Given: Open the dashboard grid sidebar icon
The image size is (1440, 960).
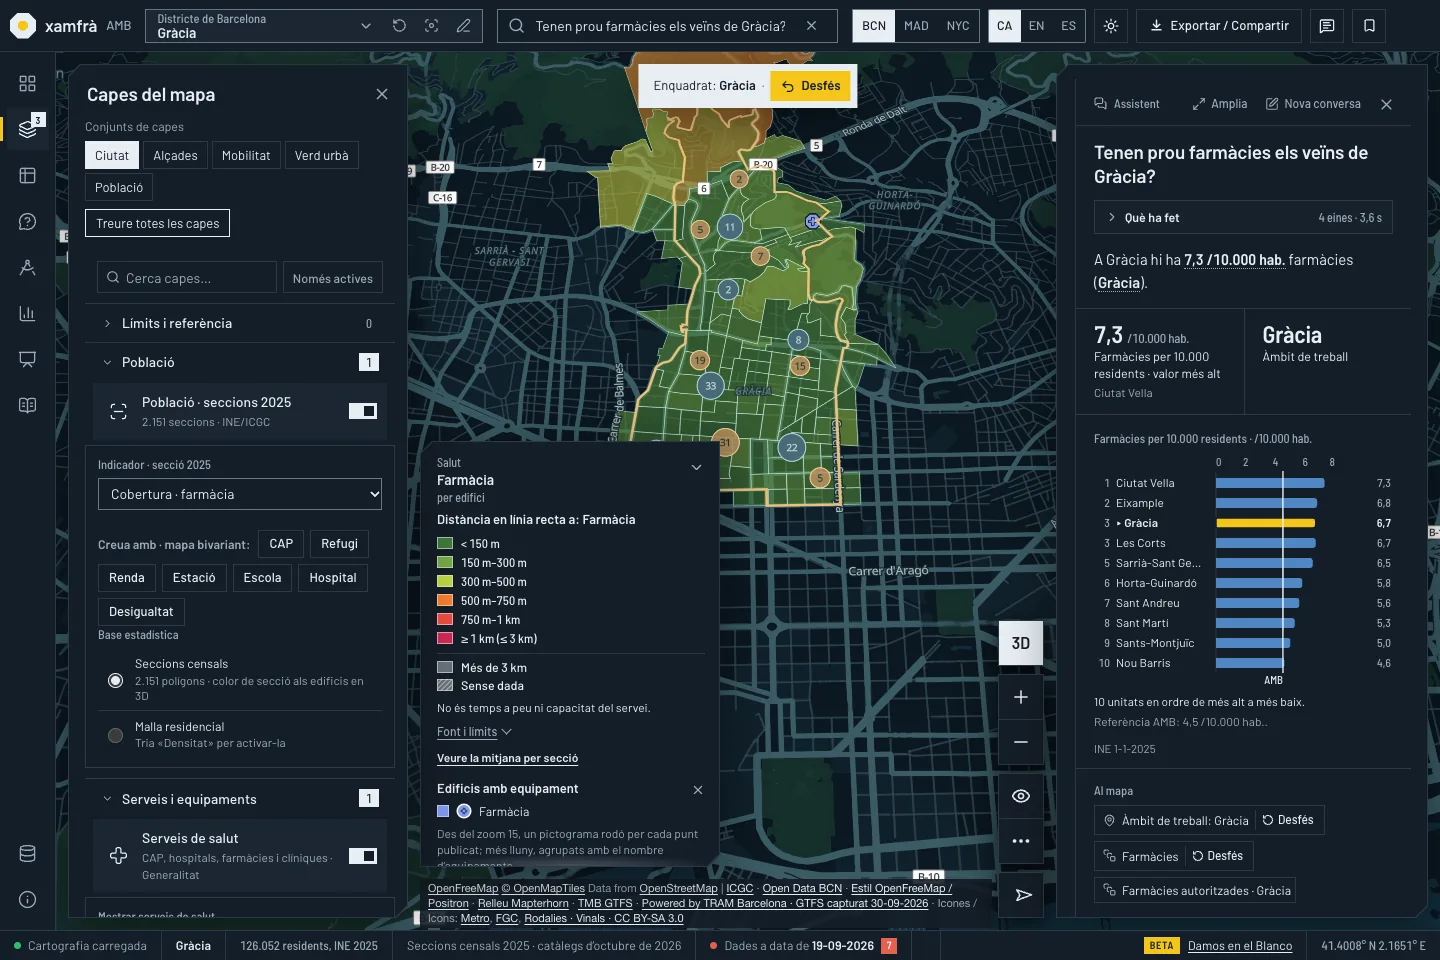Looking at the screenshot, I should tap(28, 83).
